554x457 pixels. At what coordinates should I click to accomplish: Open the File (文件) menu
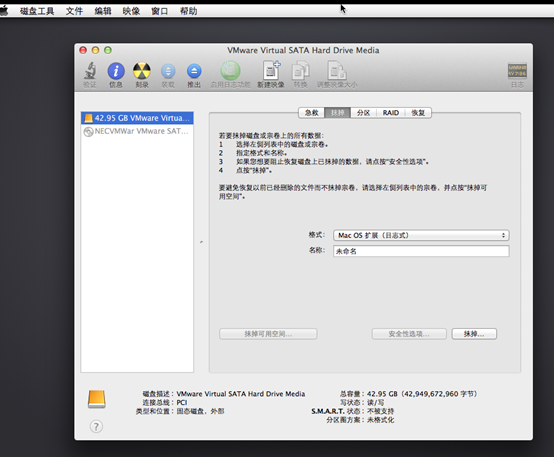point(74,11)
